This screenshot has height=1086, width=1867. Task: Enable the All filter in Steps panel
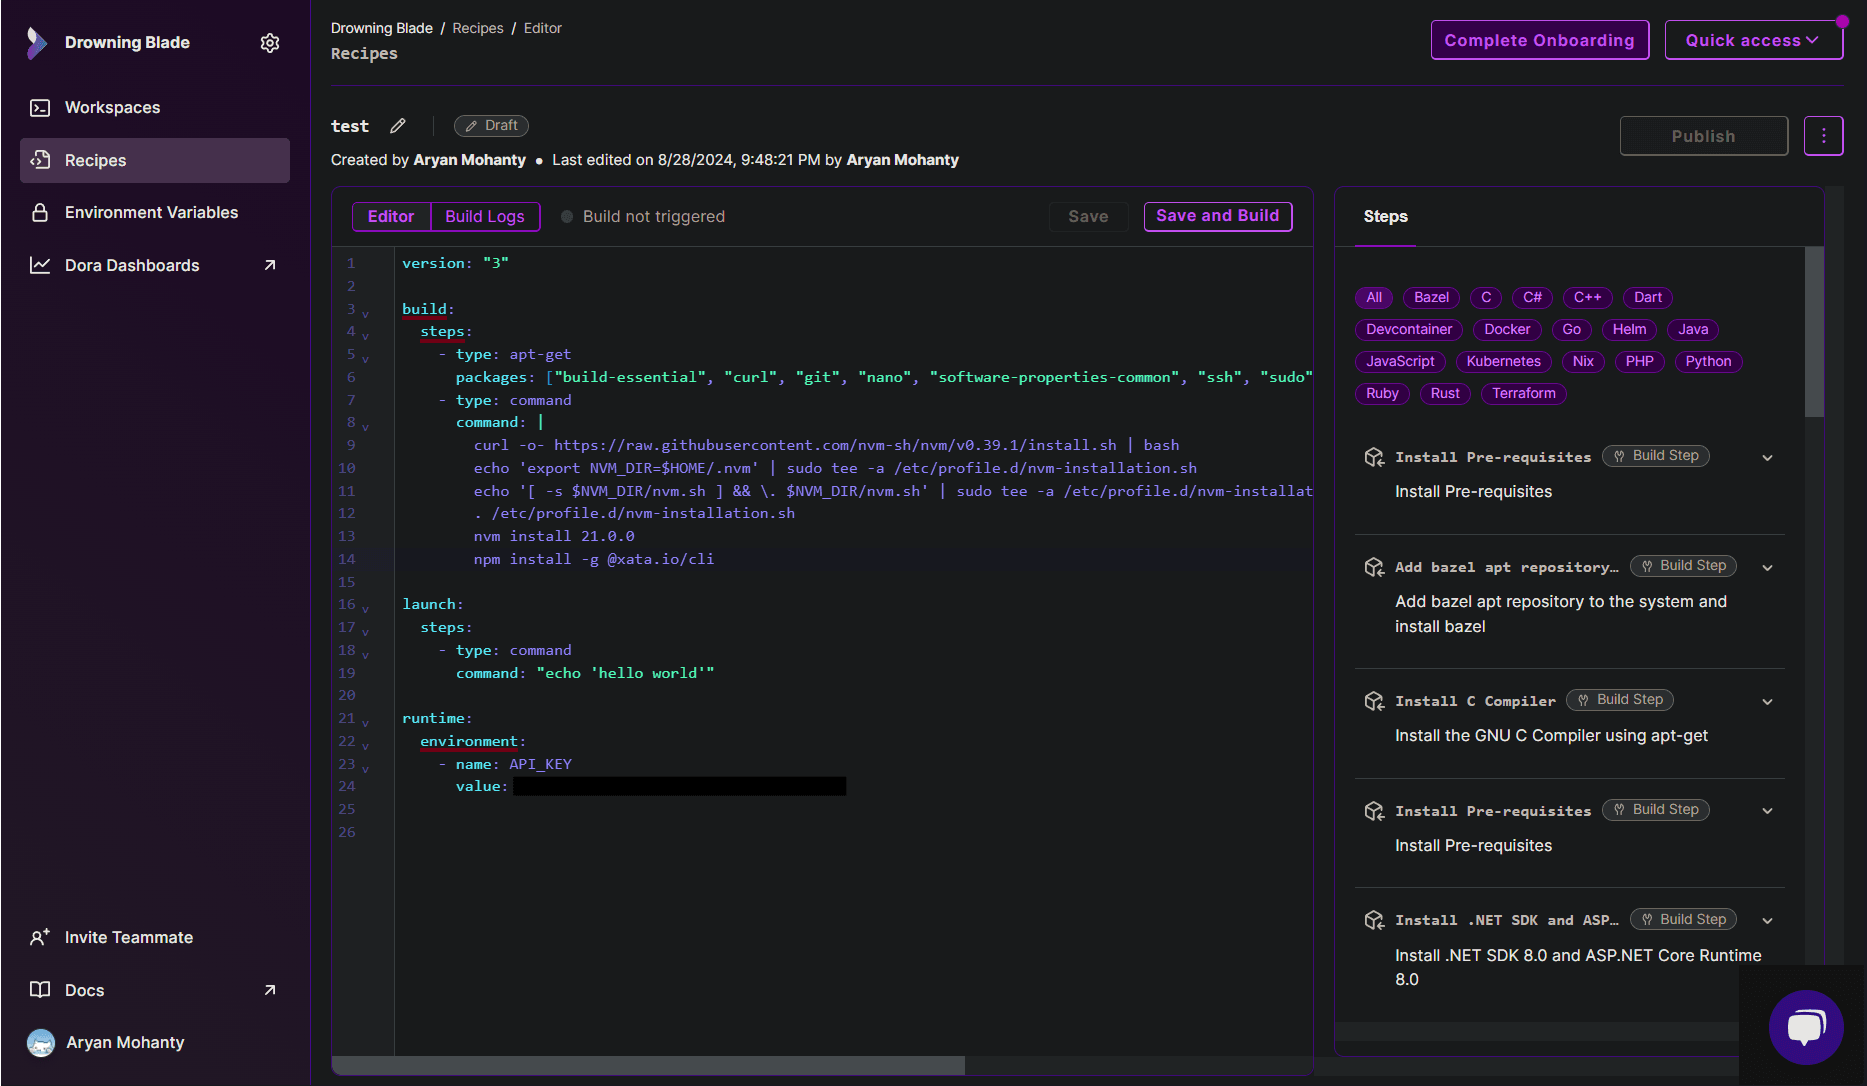click(x=1373, y=297)
